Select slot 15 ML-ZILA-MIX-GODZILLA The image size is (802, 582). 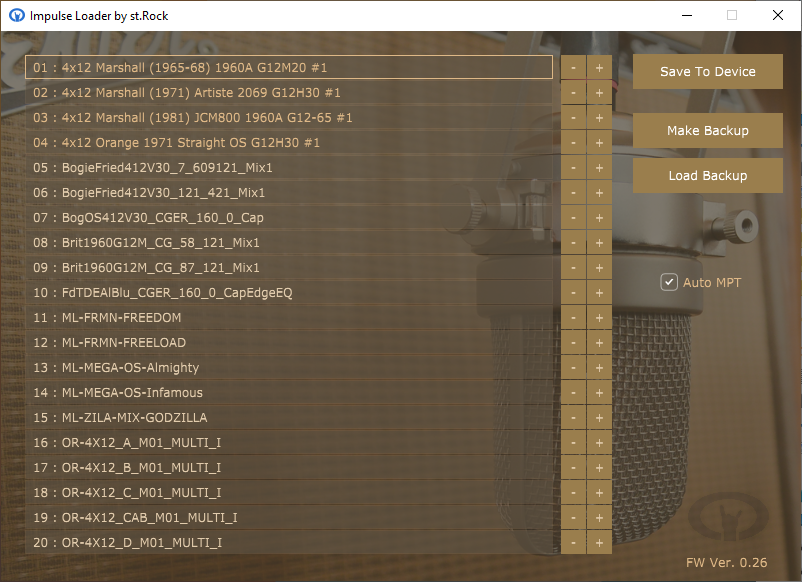click(x=289, y=418)
